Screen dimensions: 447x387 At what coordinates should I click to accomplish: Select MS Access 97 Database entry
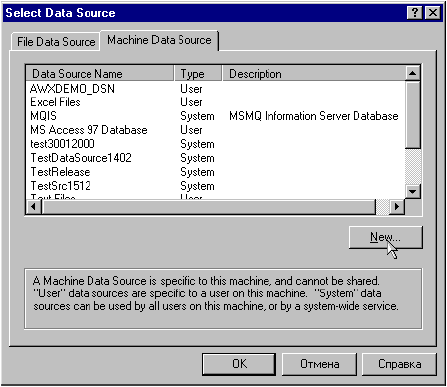pyautogui.click(x=89, y=130)
